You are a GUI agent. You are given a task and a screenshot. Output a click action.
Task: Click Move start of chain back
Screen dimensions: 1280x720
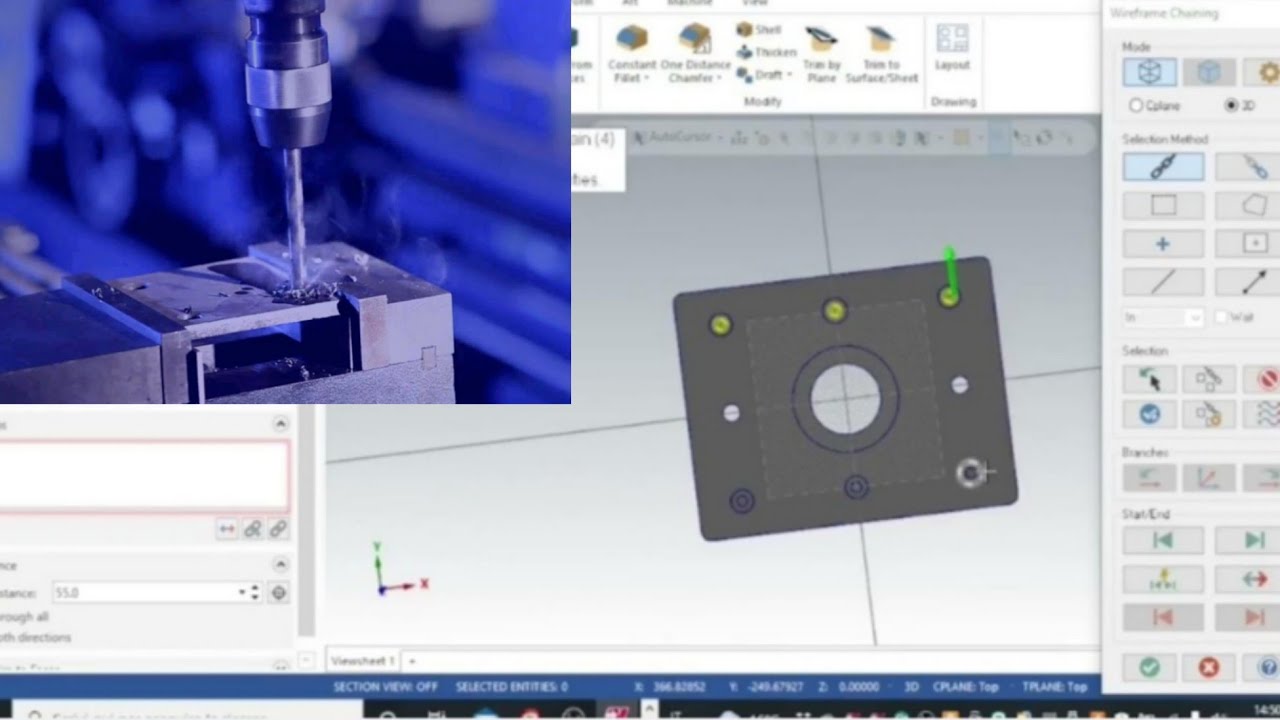1163,541
